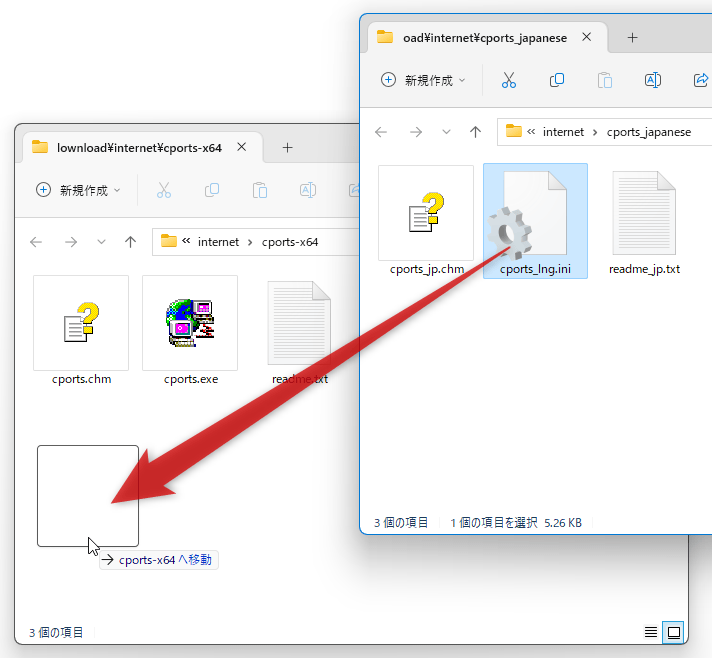Open 新規作成 menu in cports-x64 window
Viewport: 712px width, 658px height.
point(78,190)
